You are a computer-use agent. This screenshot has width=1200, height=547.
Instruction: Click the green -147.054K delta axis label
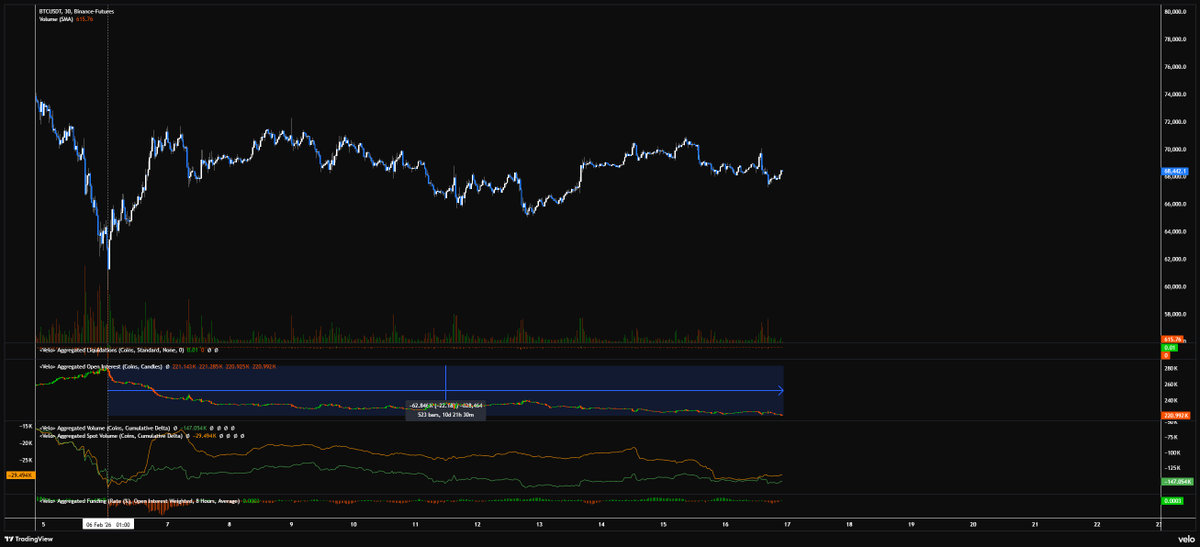1176,481
